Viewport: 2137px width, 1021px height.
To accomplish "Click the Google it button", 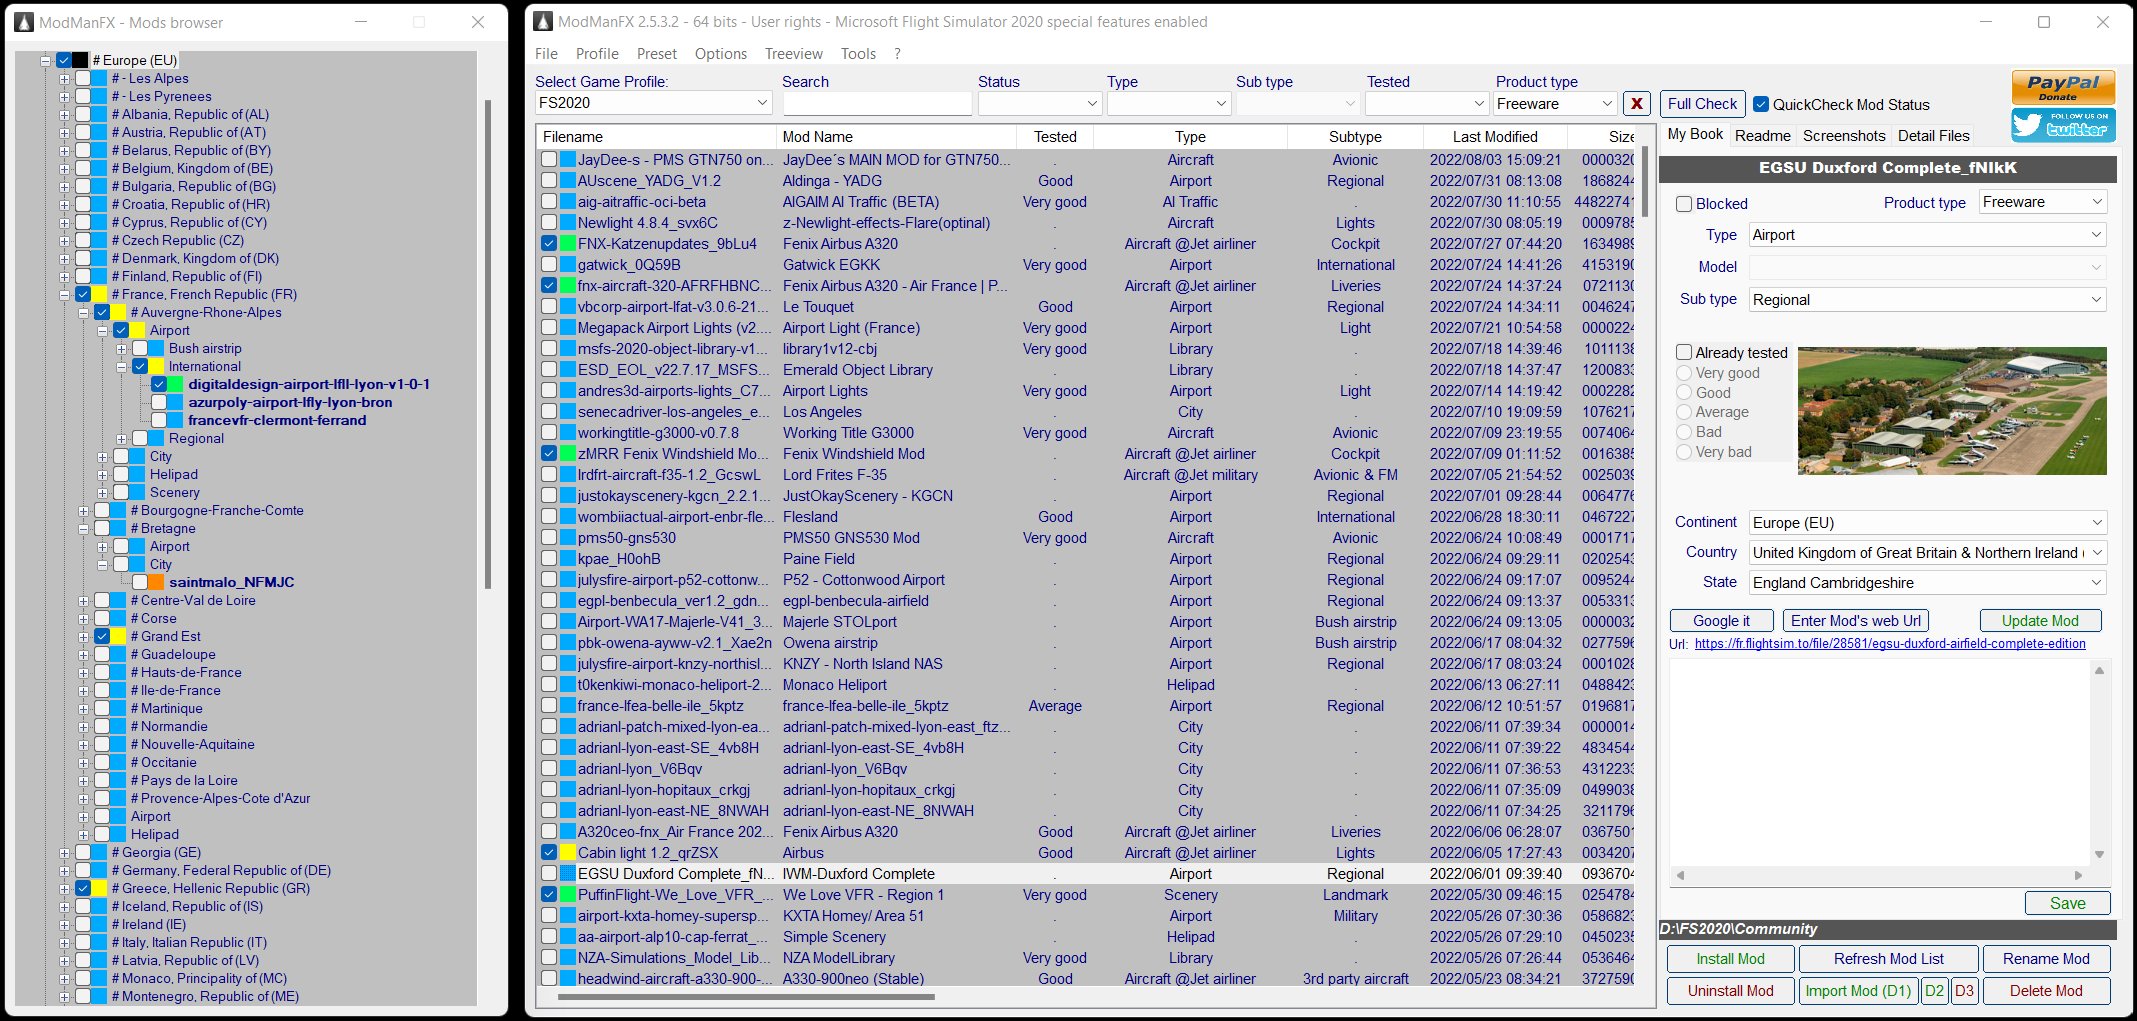I will pos(1721,621).
